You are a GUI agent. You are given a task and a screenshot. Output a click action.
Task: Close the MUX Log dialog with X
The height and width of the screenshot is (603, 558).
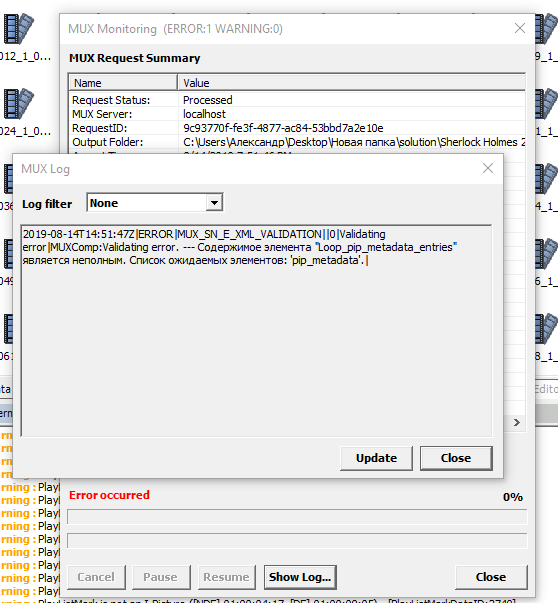pyautogui.click(x=488, y=168)
